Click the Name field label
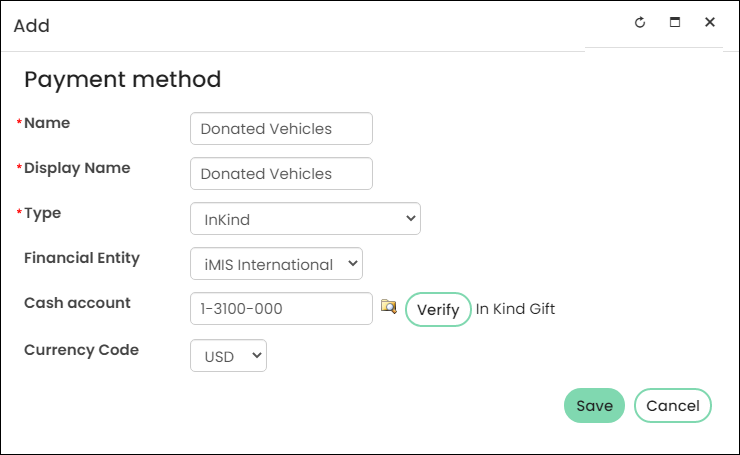 [47, 123]
